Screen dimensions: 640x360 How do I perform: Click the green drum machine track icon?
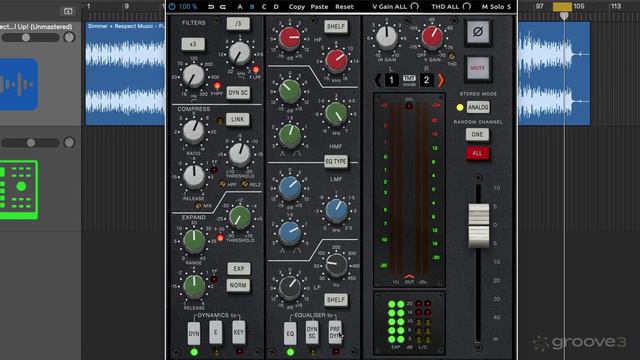click(18, 190)
